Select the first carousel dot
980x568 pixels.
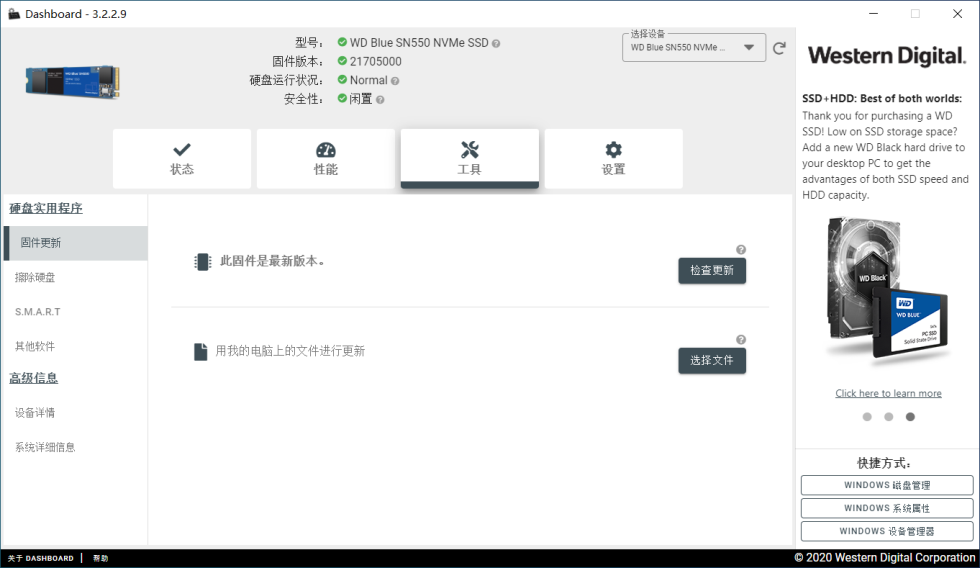(867, 417)
